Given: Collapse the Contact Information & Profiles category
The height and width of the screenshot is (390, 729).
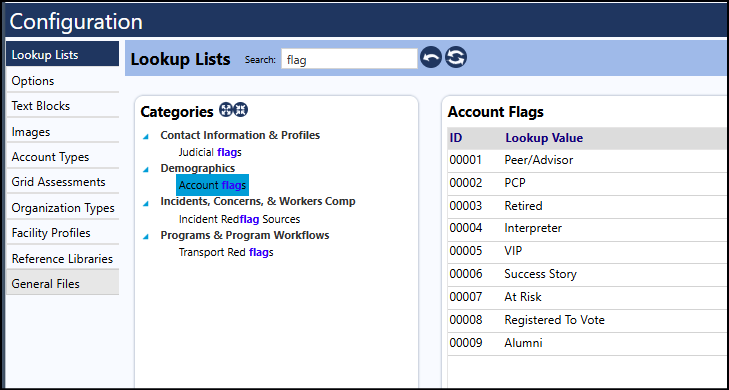Looking at the screenshot, I should pyautogui.click(x=146, y=136).
